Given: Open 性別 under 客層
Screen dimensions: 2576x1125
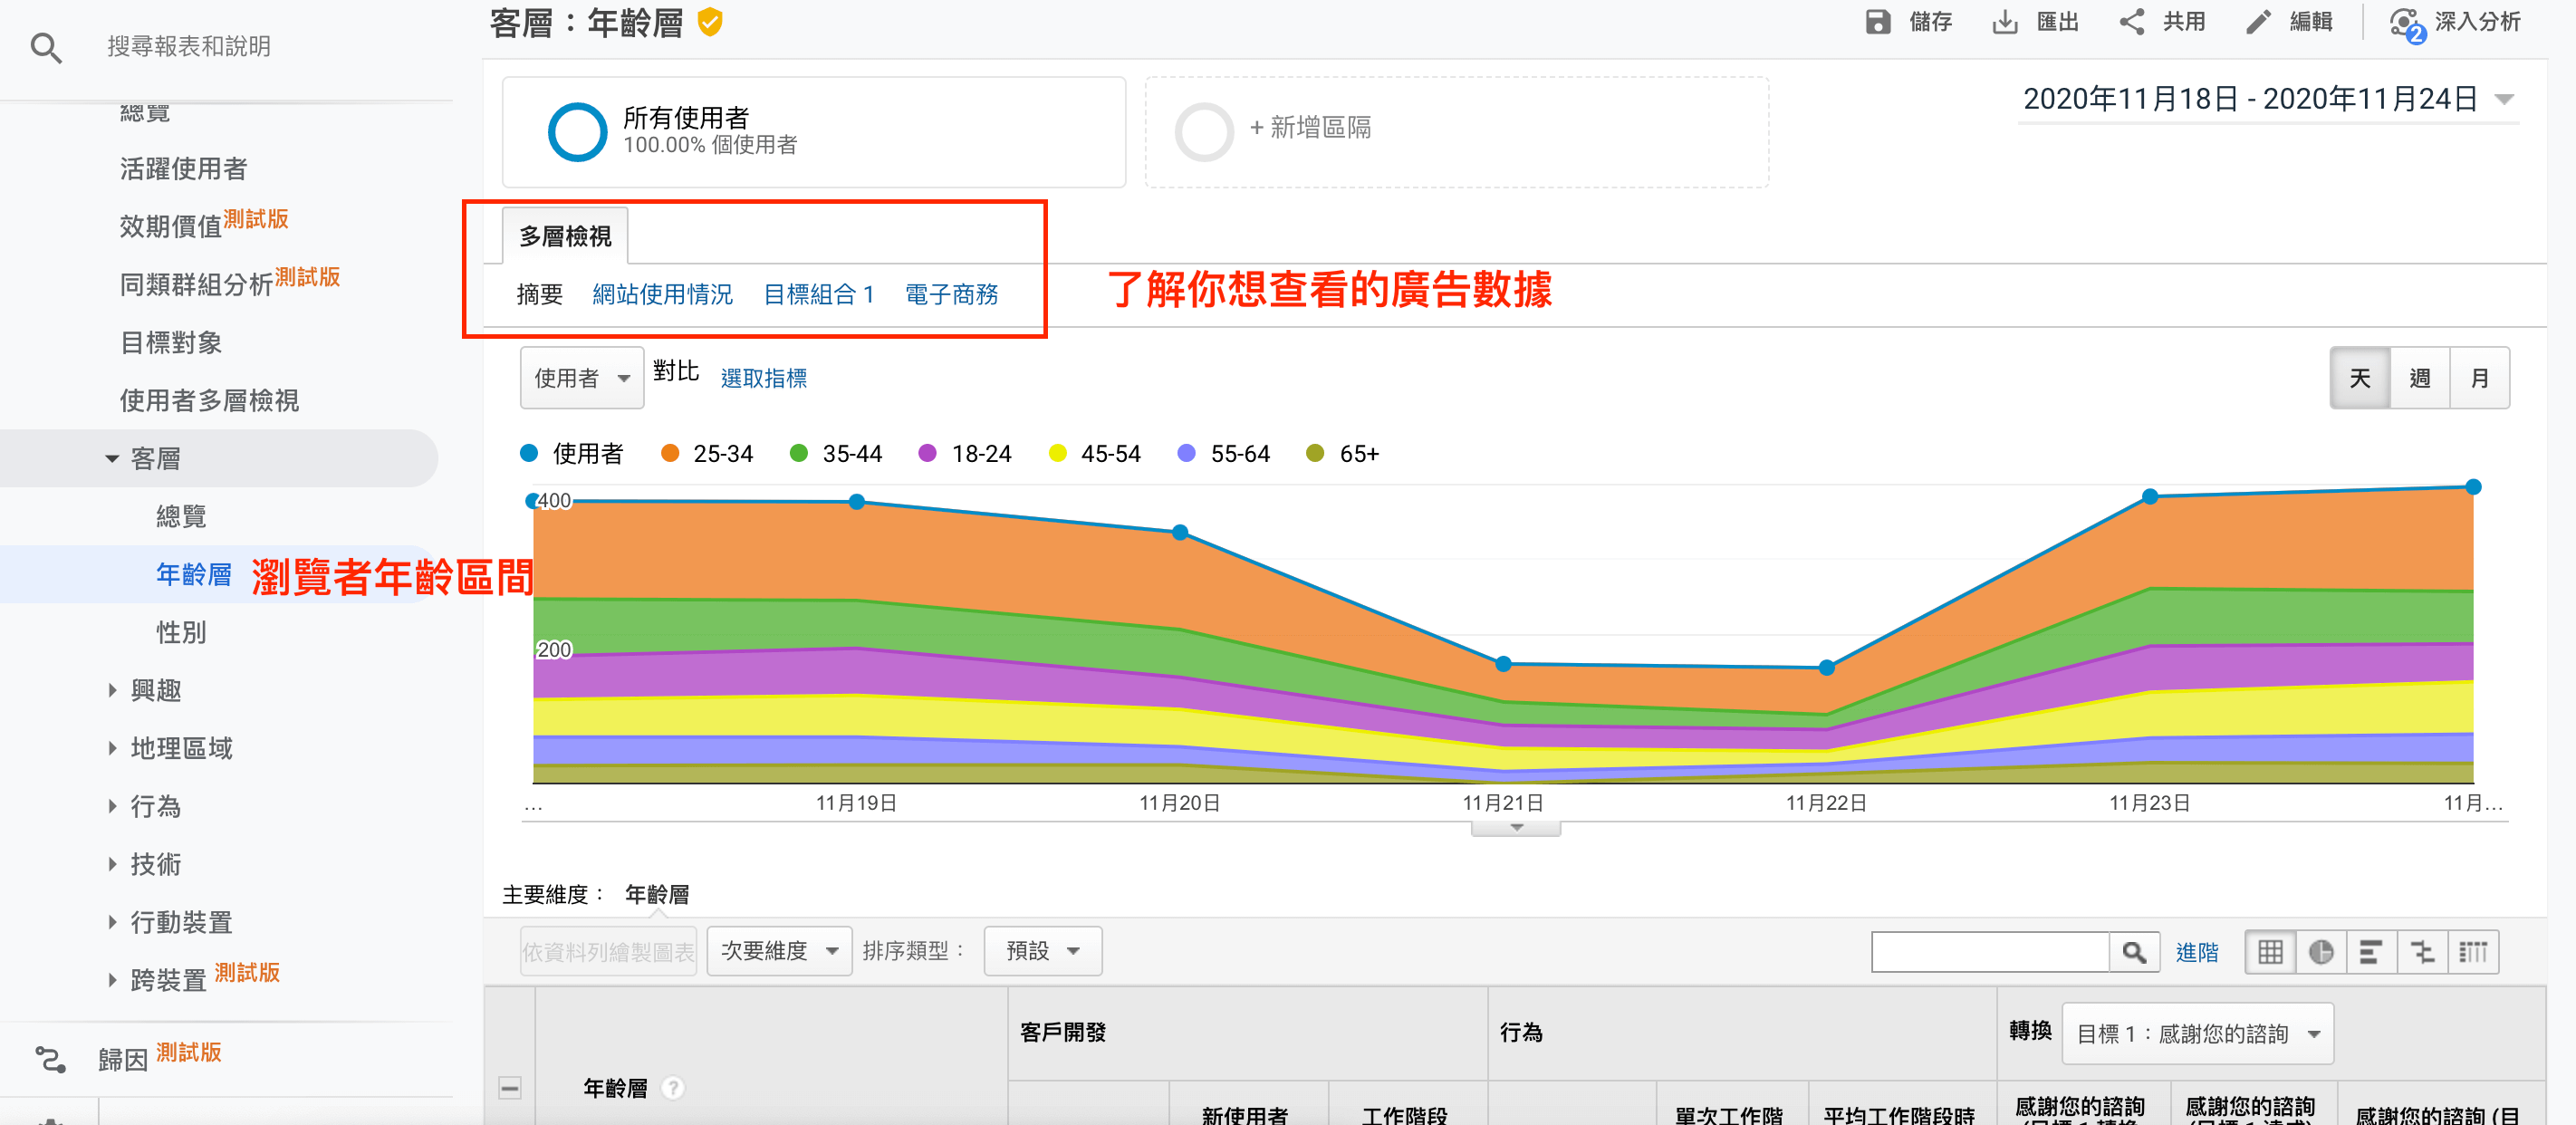Looking at the screenshot, I should pyautogui.click(x=181, y=632).
